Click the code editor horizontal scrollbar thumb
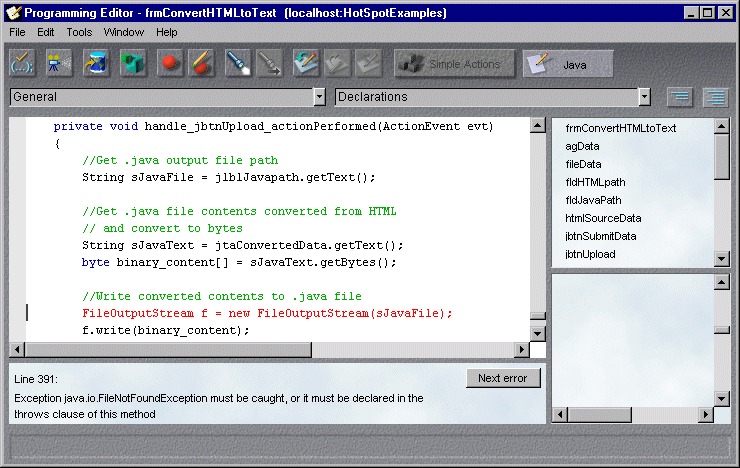Image resolution: width=740 pixels, height=468 pixels. [168, 350]
